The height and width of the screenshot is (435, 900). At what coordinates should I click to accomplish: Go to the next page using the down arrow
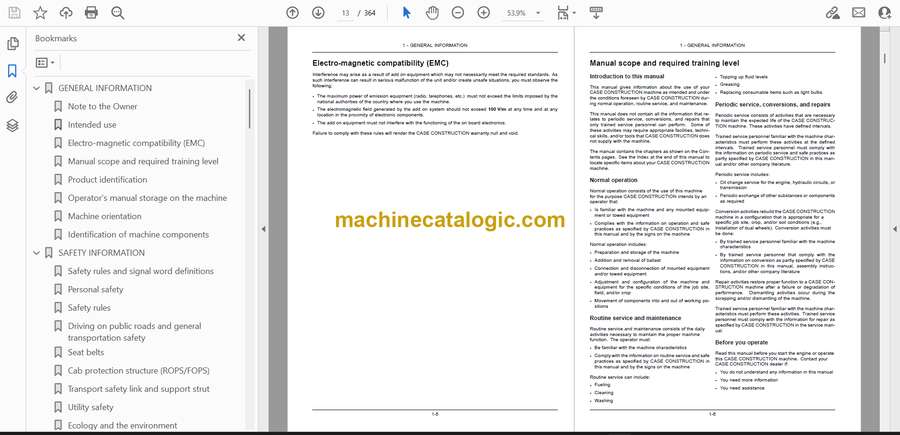tap(318, 13)
